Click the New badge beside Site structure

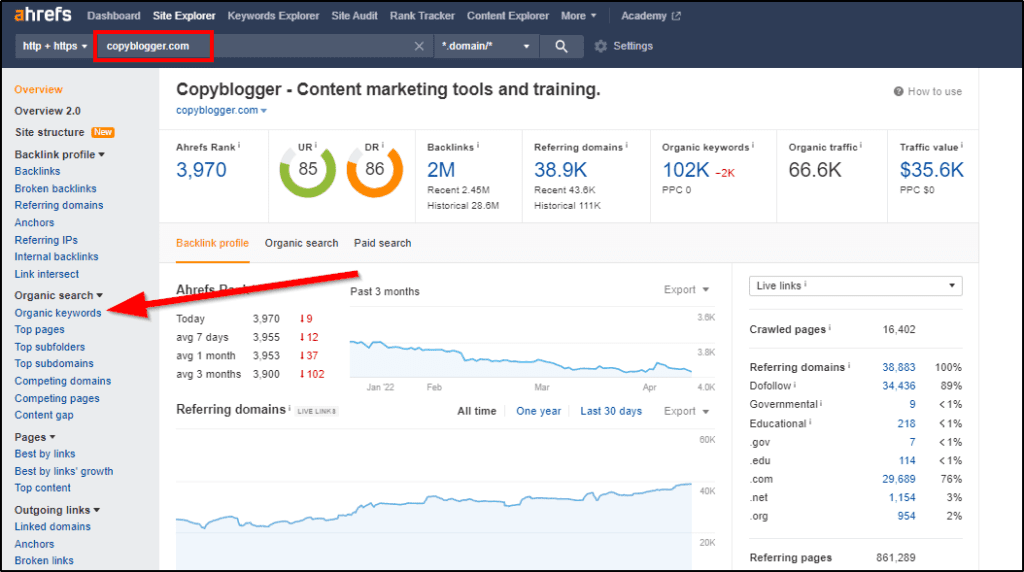click(x=103, y=132)
